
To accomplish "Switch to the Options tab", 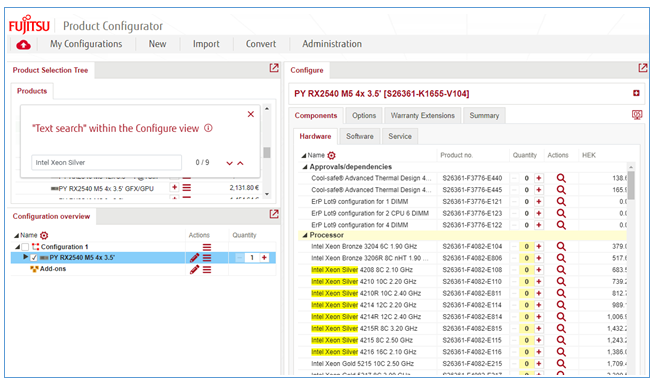I will tap(364, 115).
